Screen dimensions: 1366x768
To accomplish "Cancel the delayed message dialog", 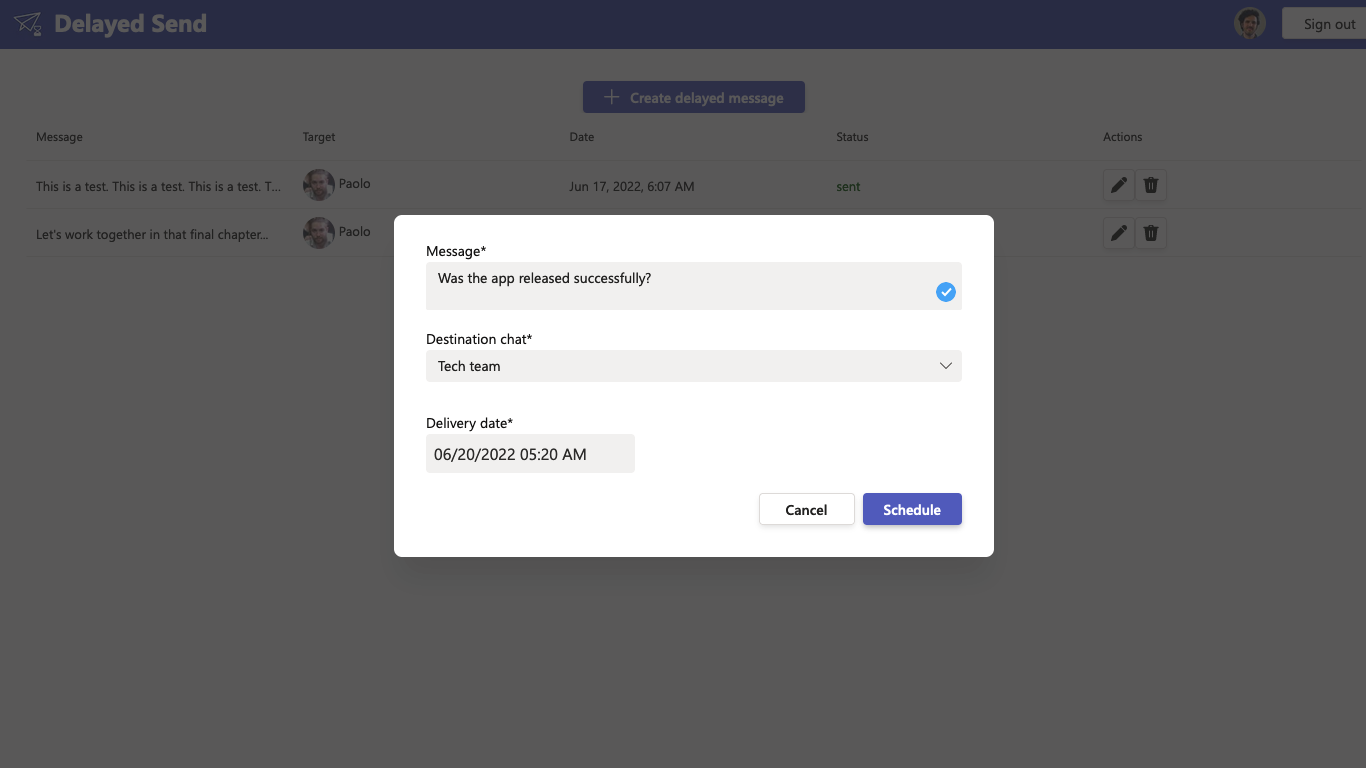I will [x=806, y=509].
